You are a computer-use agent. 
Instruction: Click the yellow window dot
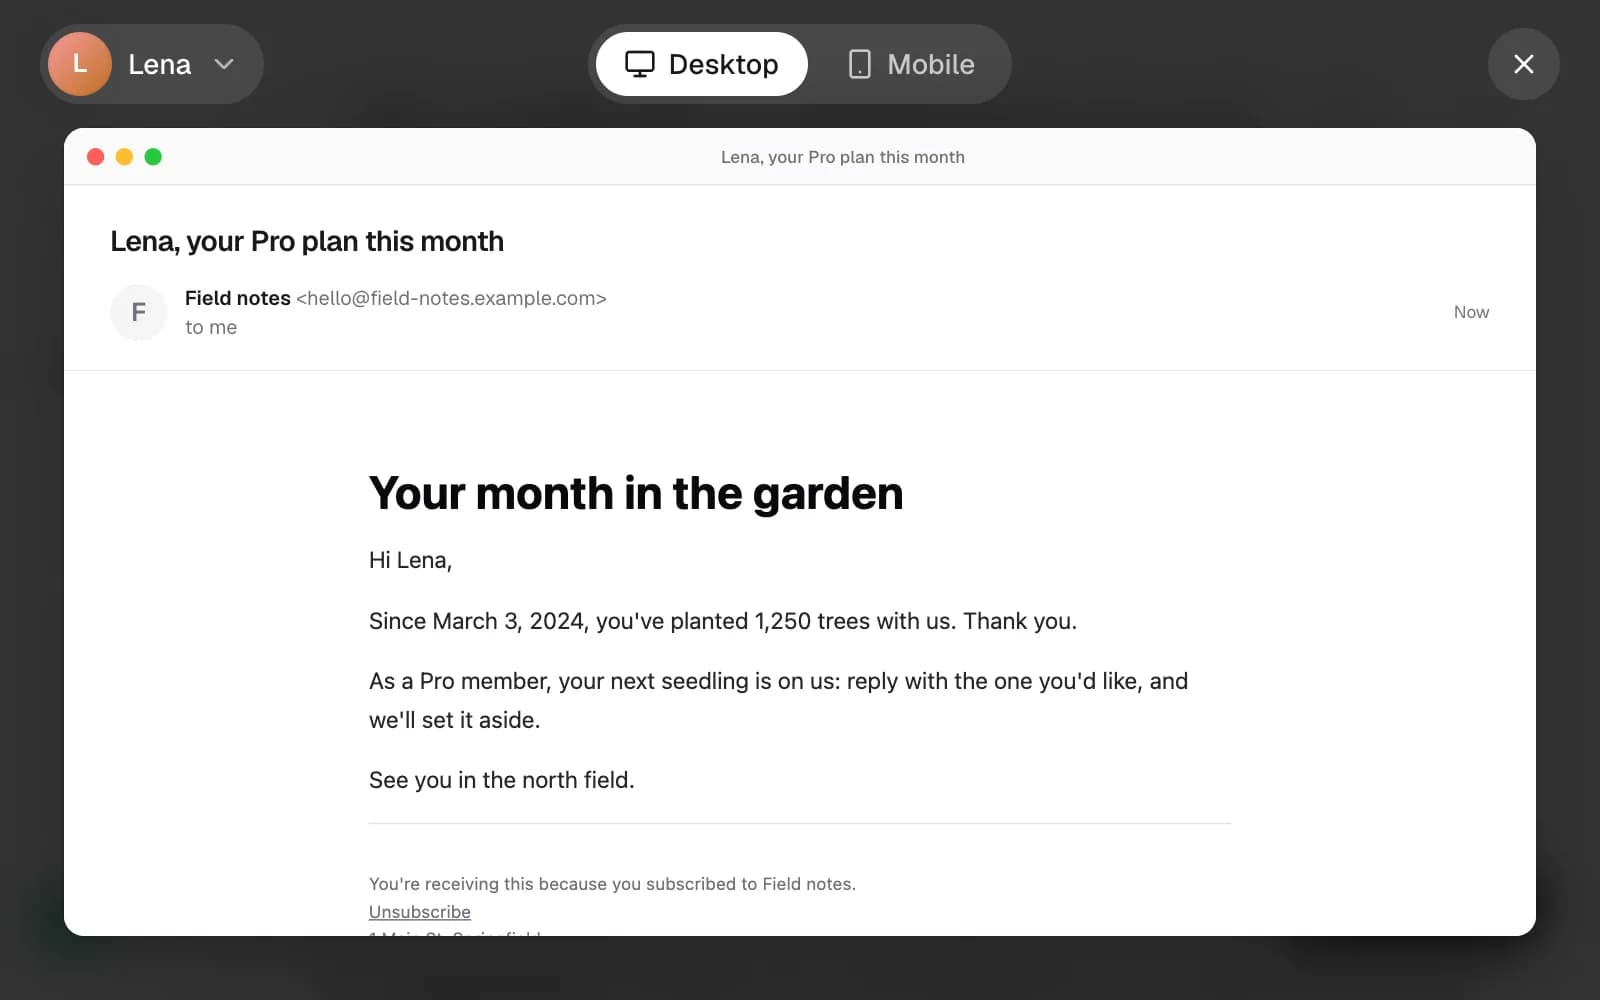(x=124, y=157)
